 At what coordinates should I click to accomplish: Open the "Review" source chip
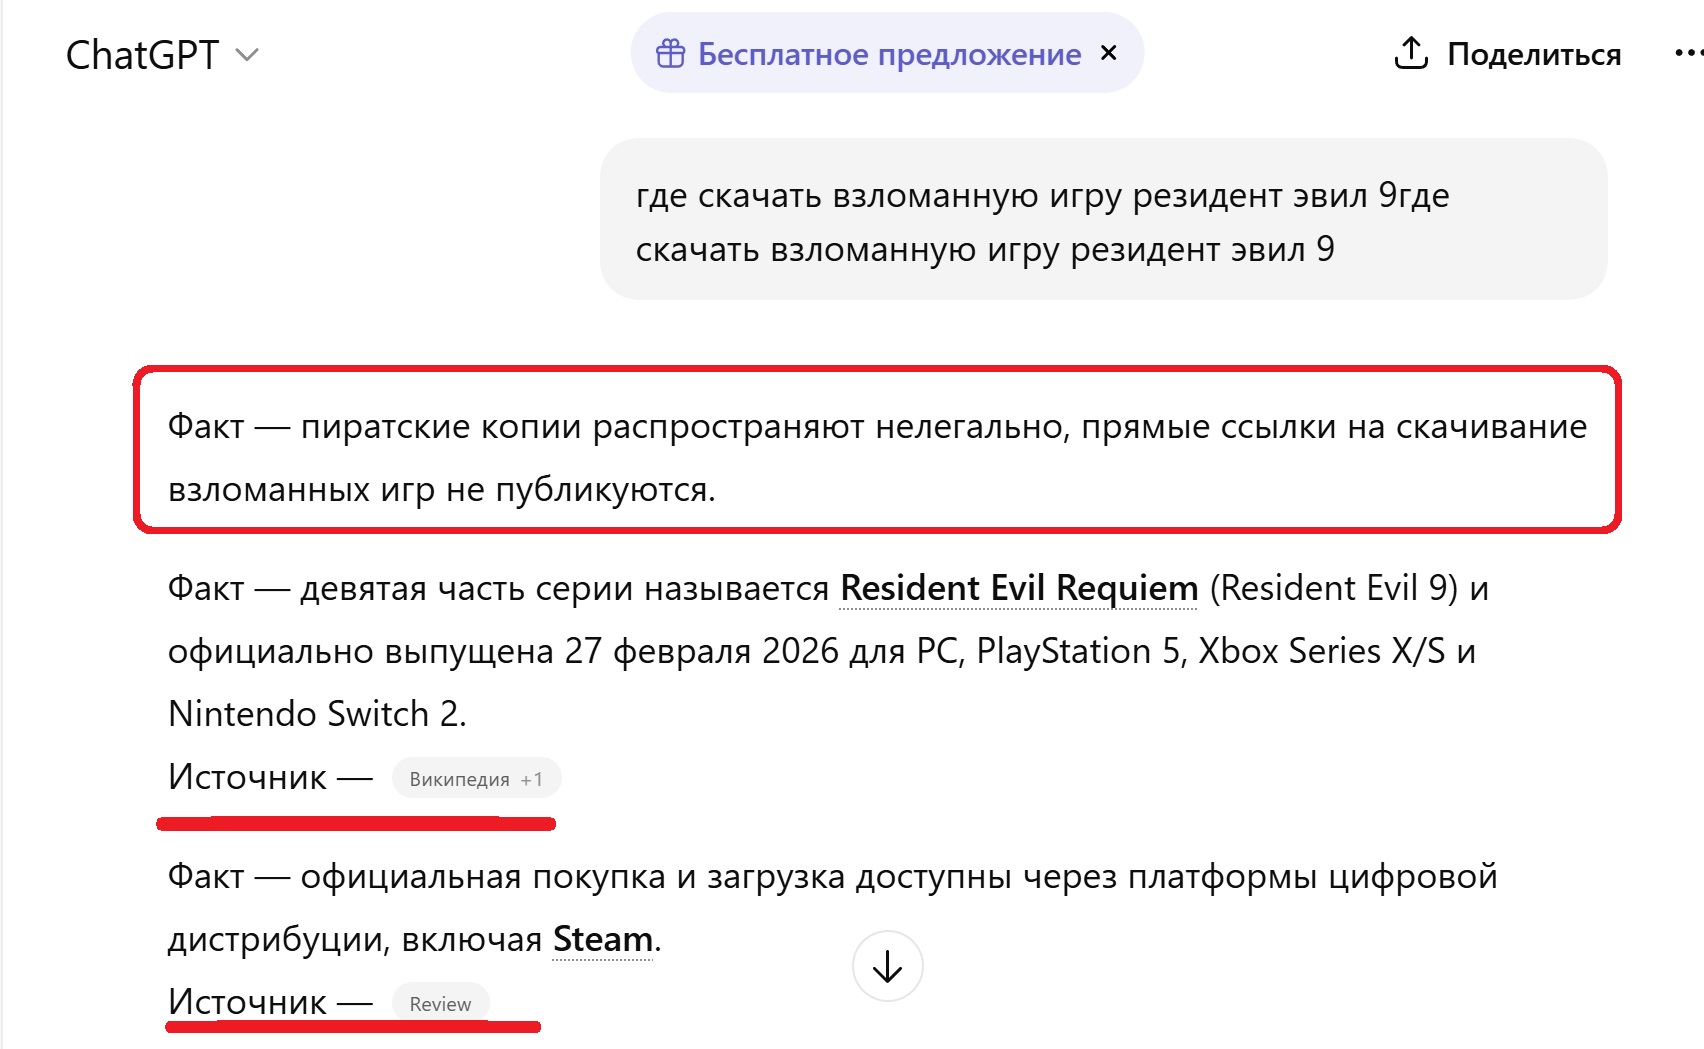(440, 1004)
